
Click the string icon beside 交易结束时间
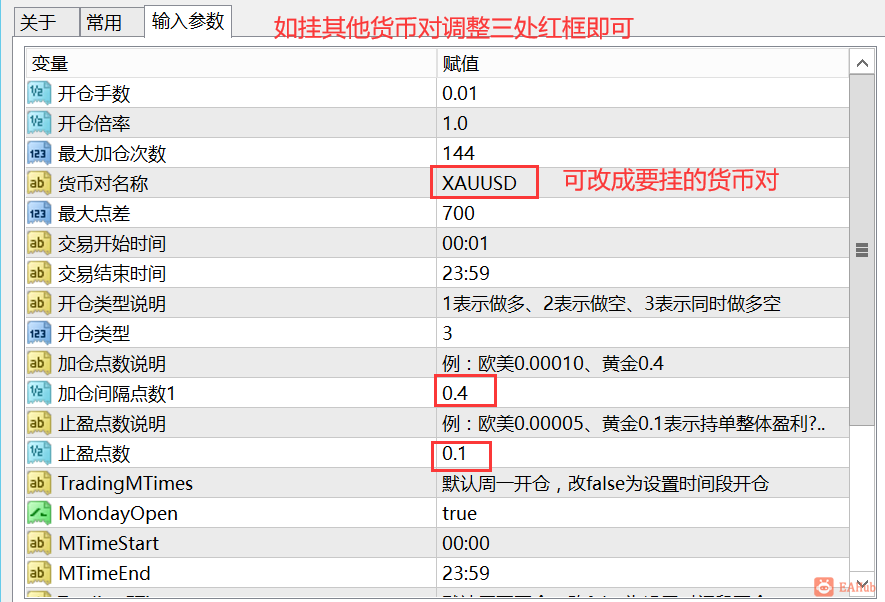[39, 273]
